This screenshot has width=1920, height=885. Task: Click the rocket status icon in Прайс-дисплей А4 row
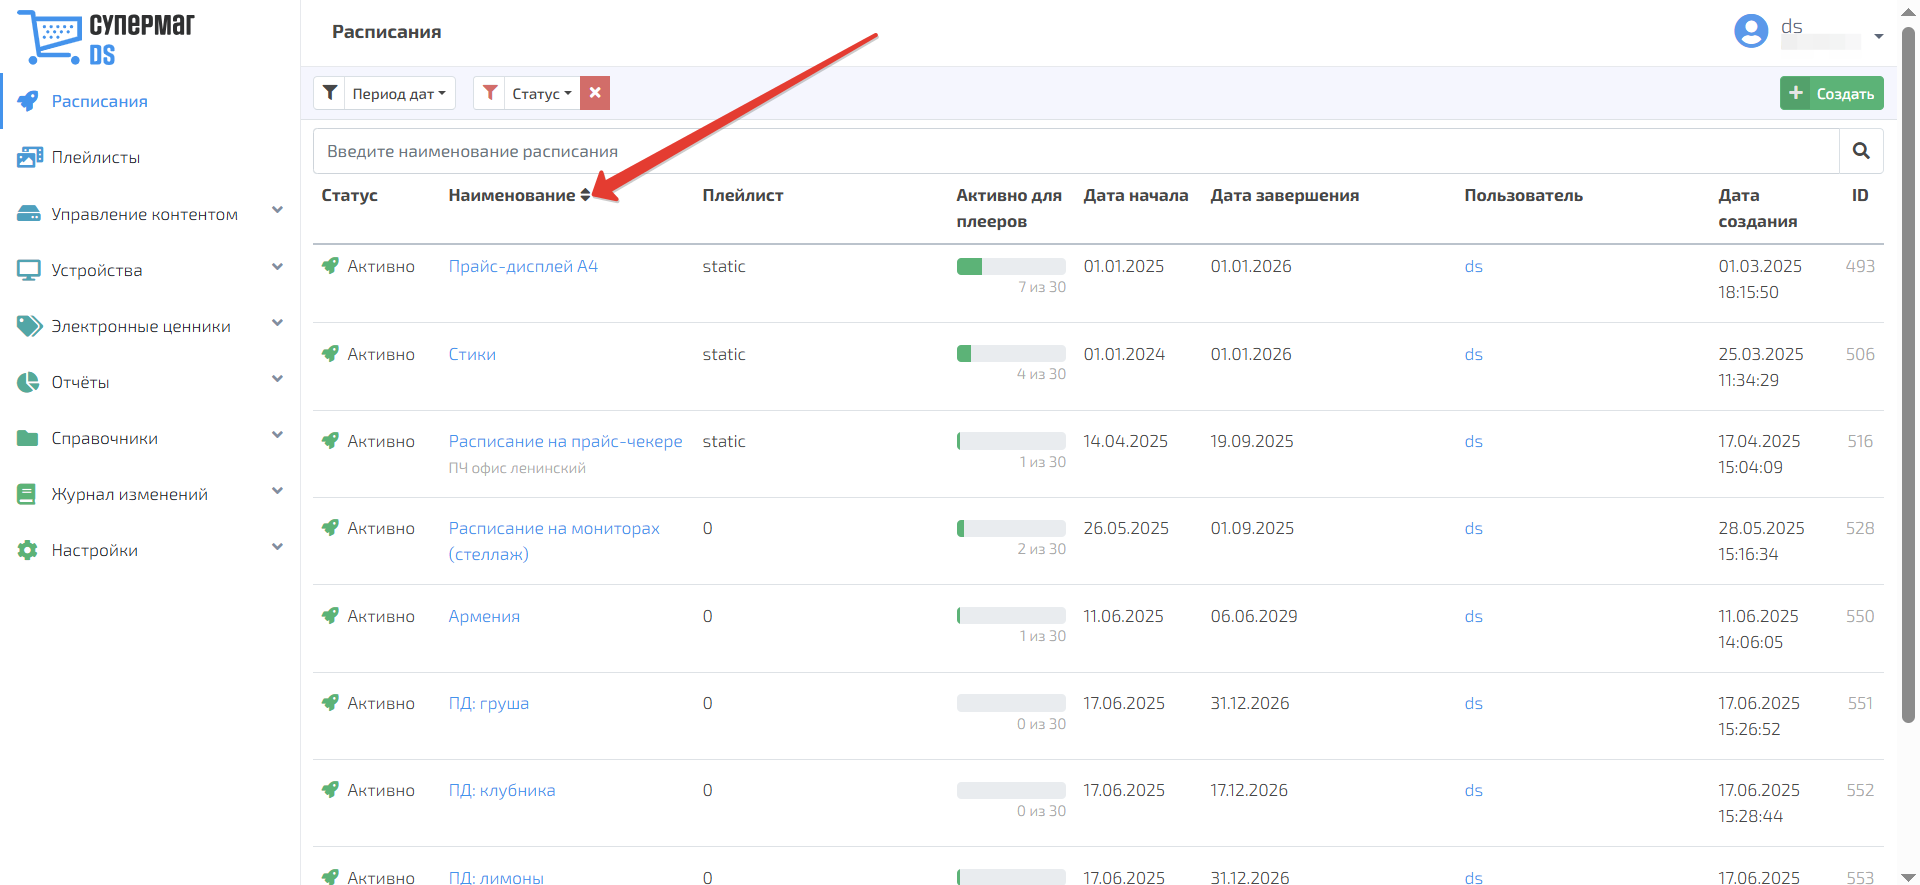click(x=330, y=266)
